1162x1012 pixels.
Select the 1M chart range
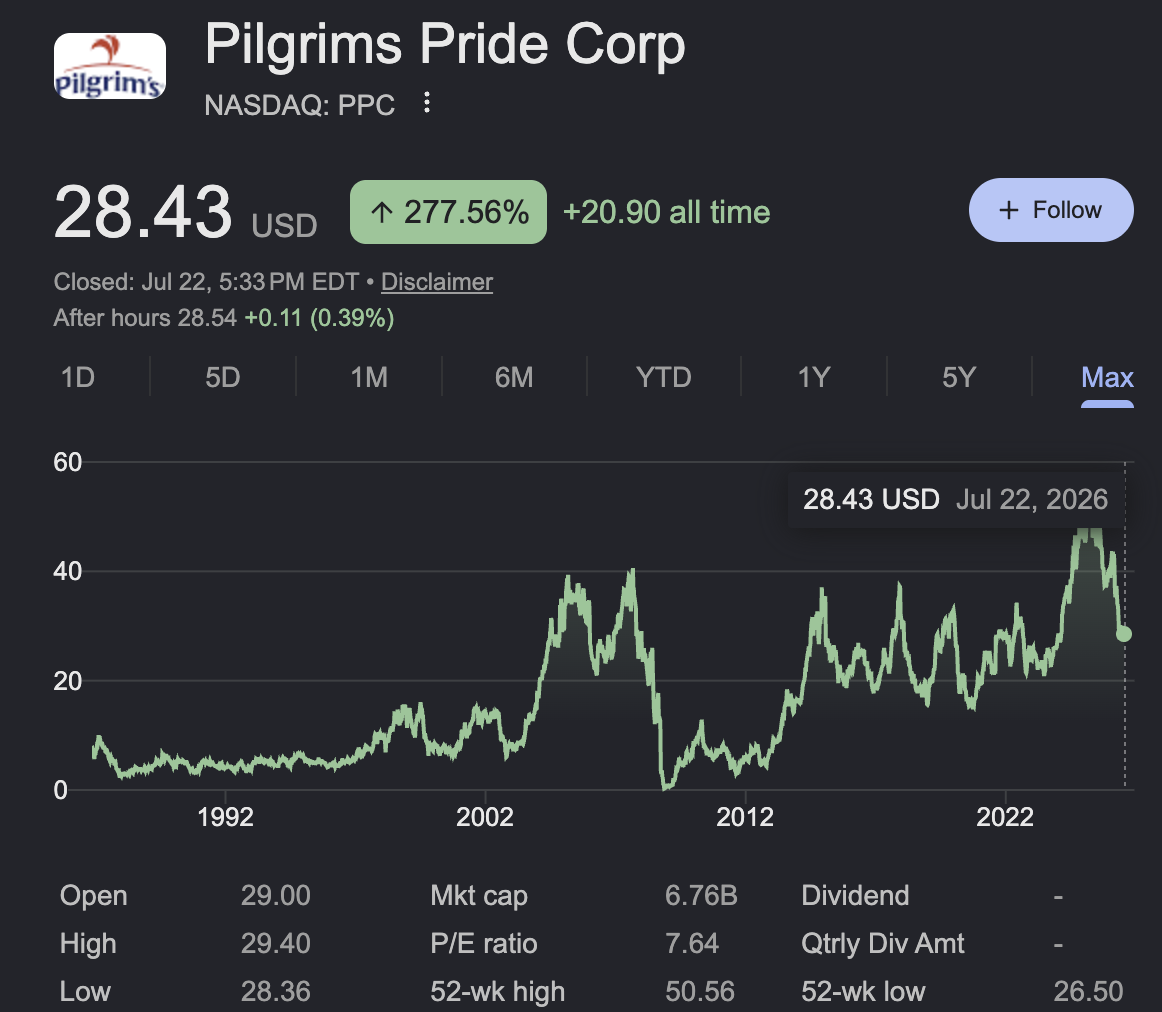pyautogui.click(x=369, y=377)
